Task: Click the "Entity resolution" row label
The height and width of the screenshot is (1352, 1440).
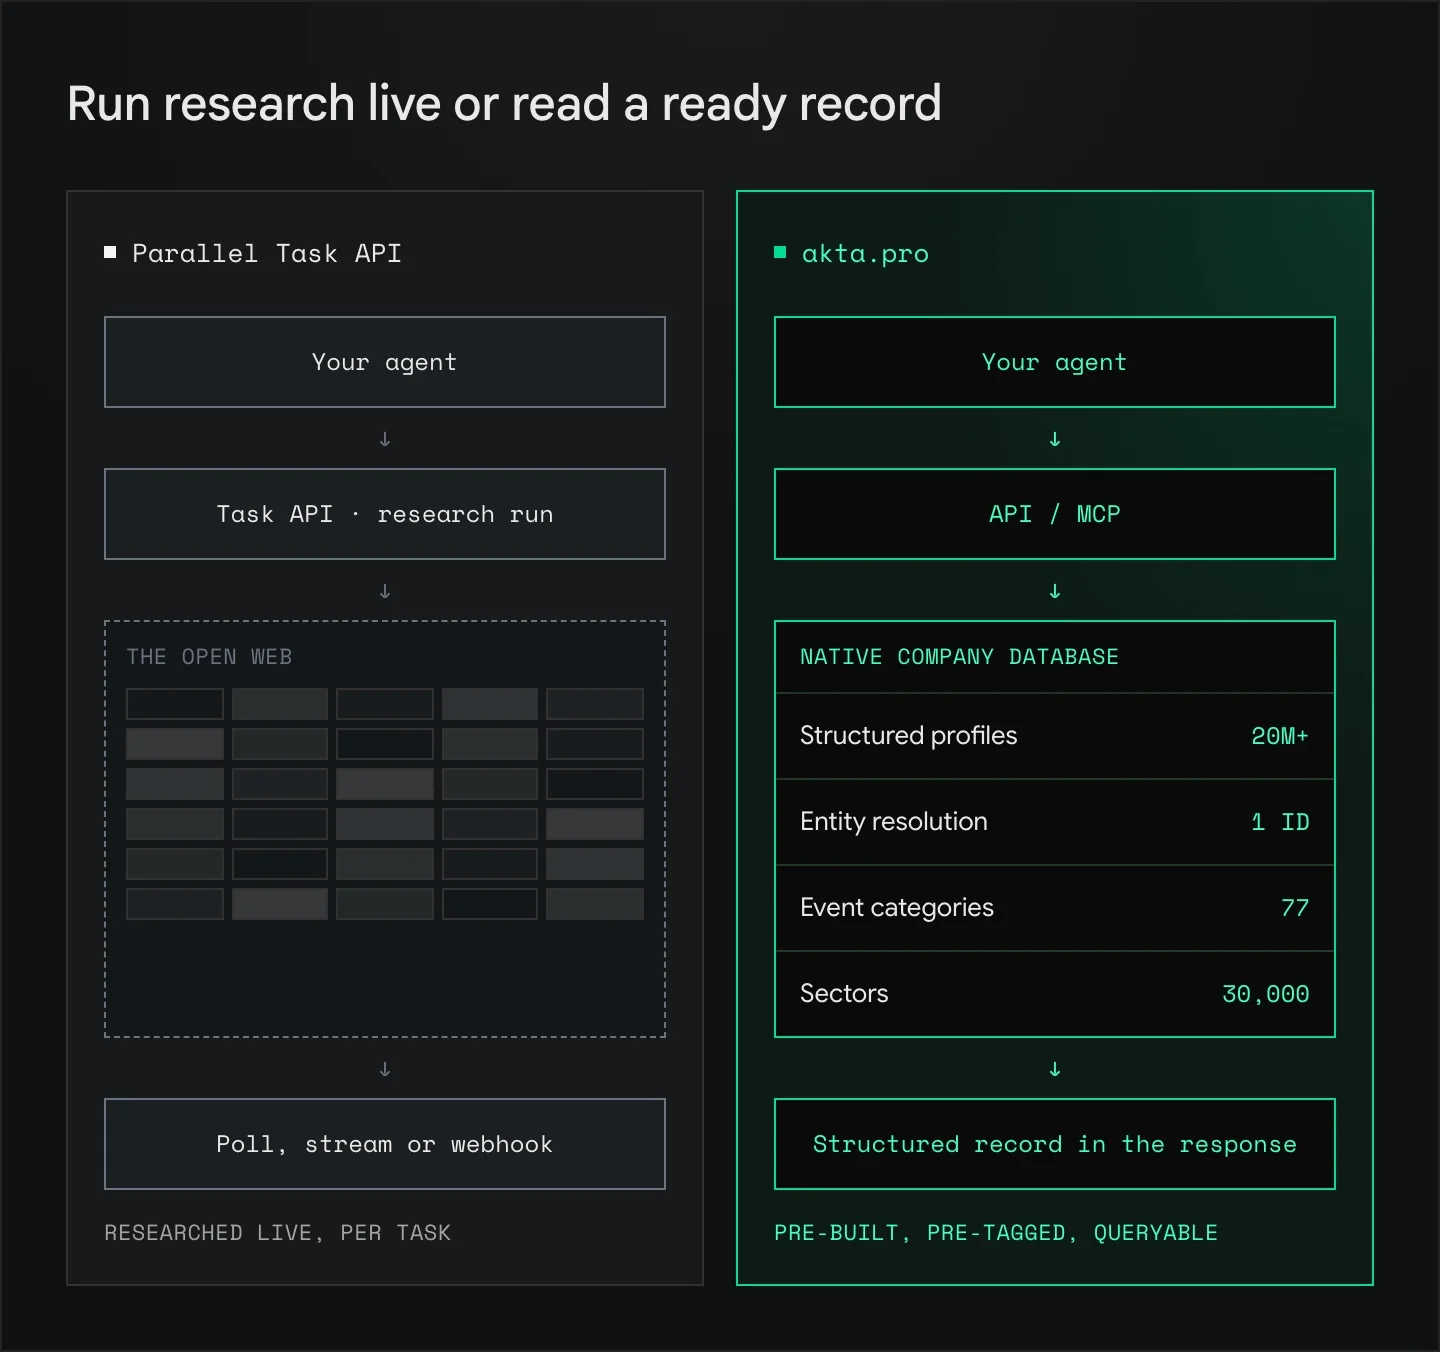Action: click(894, 822)
